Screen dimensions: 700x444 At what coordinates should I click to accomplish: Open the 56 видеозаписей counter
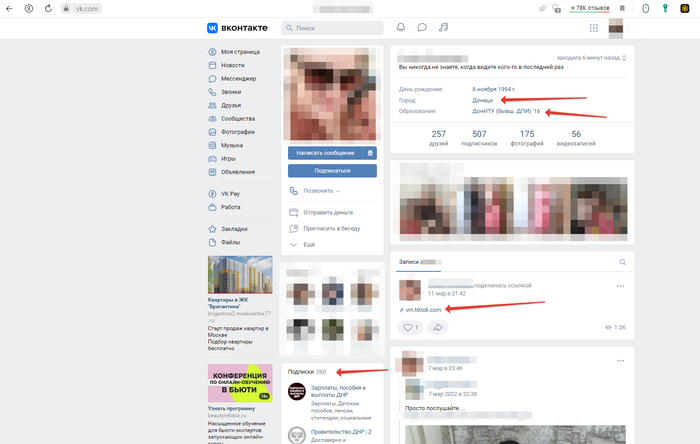click(x=576, y=137)
